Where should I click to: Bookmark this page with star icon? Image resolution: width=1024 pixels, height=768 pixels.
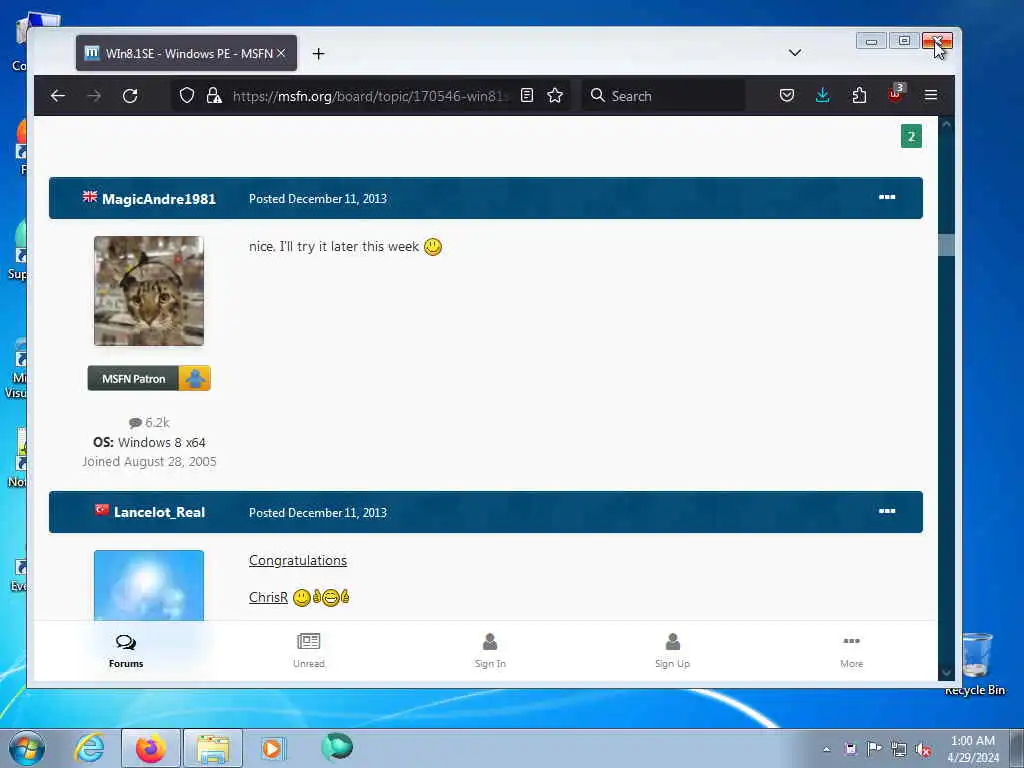point(555,96)
